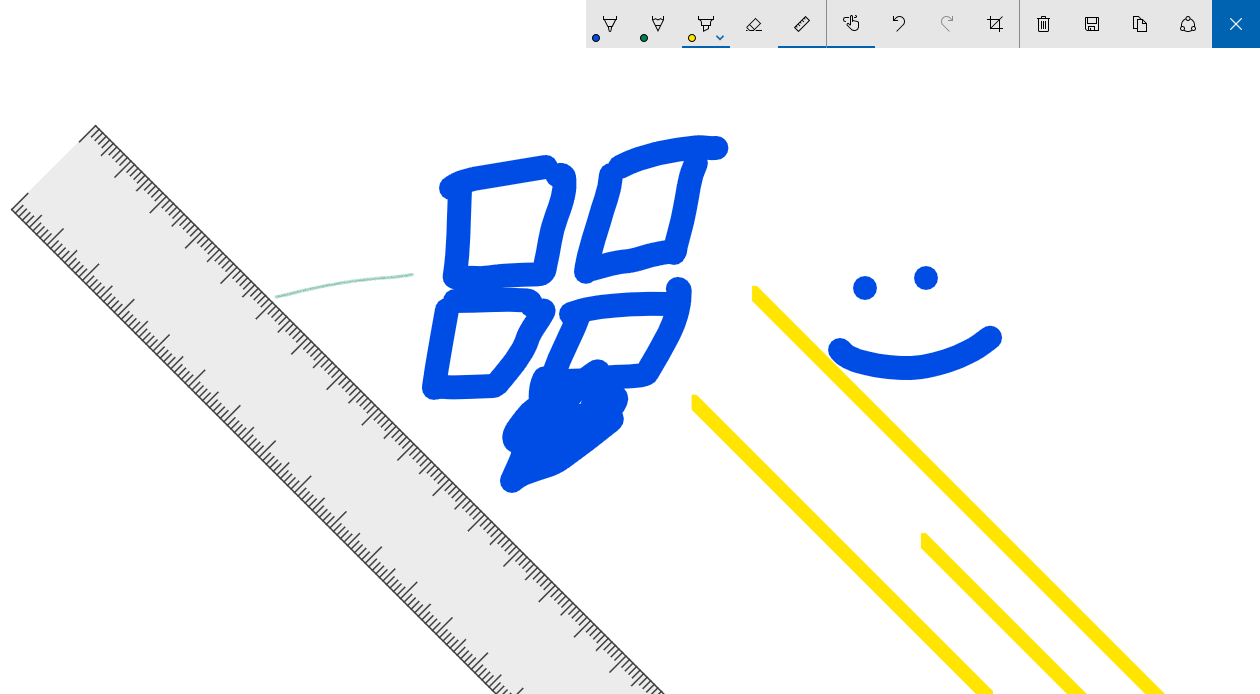Toggle the Ruler tool

(802, 24)
